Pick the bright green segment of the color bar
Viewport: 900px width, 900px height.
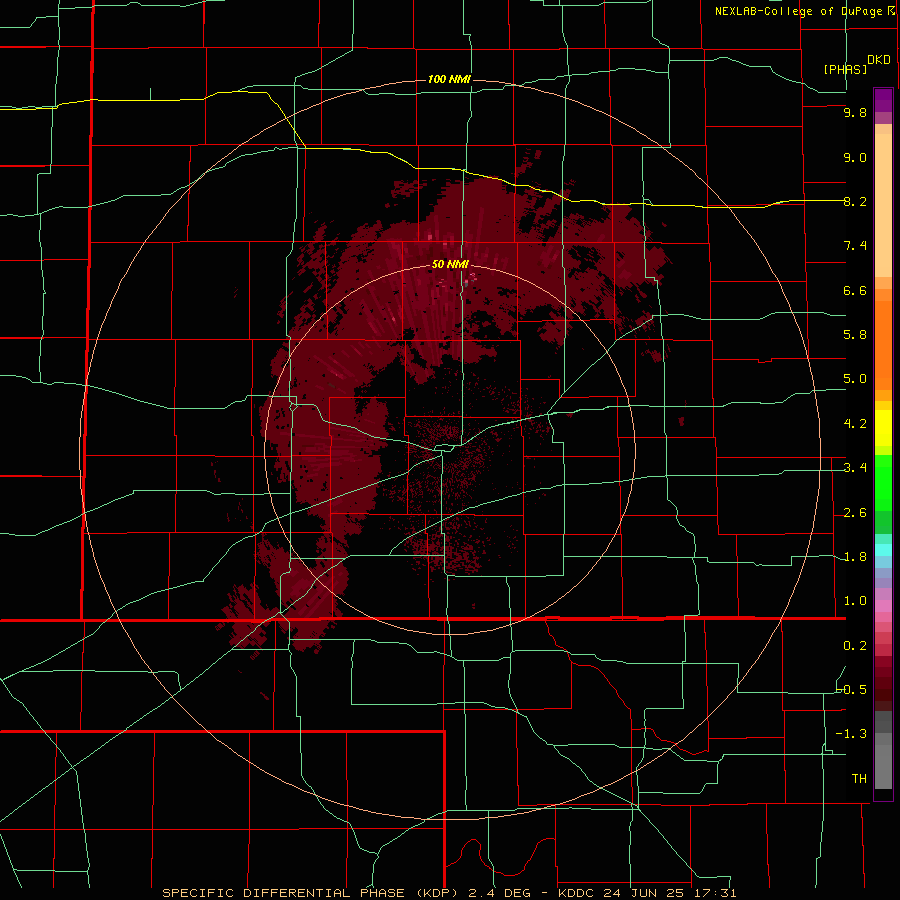click(x=883, y=482)
